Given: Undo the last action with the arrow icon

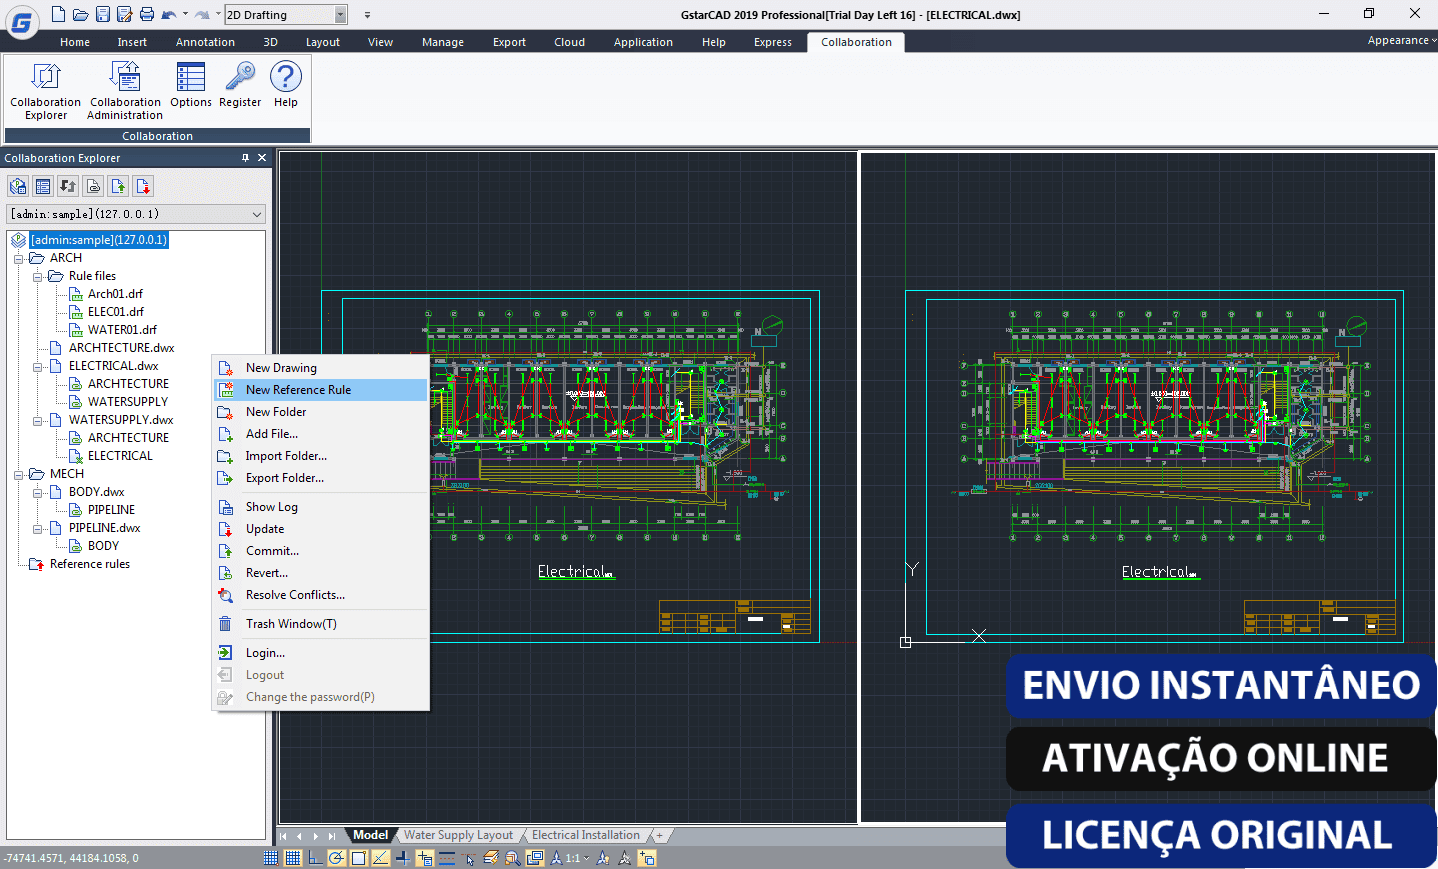Looking at the screenshot, I should (168, 14).
